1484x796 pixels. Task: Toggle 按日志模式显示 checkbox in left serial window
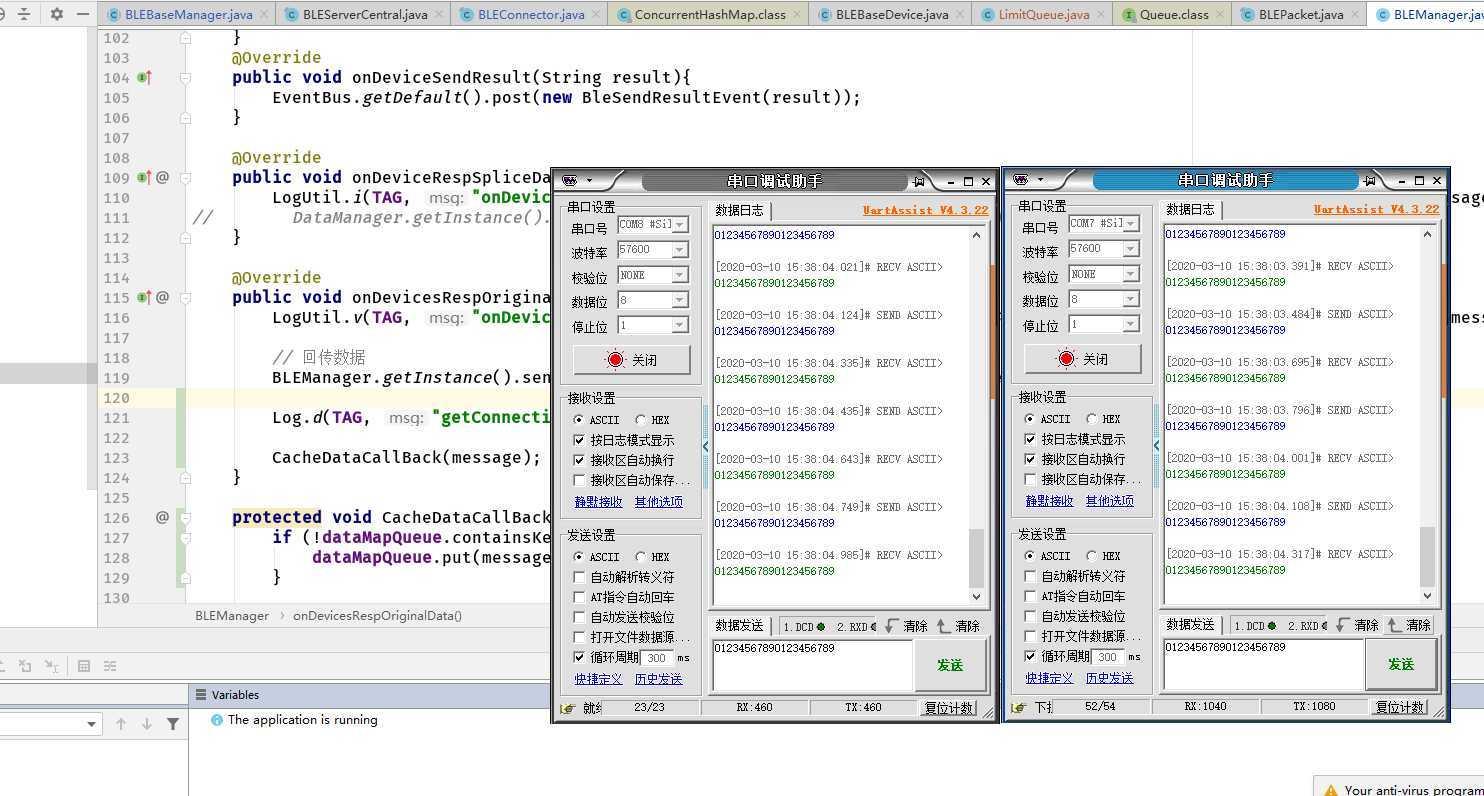(579, 440)
